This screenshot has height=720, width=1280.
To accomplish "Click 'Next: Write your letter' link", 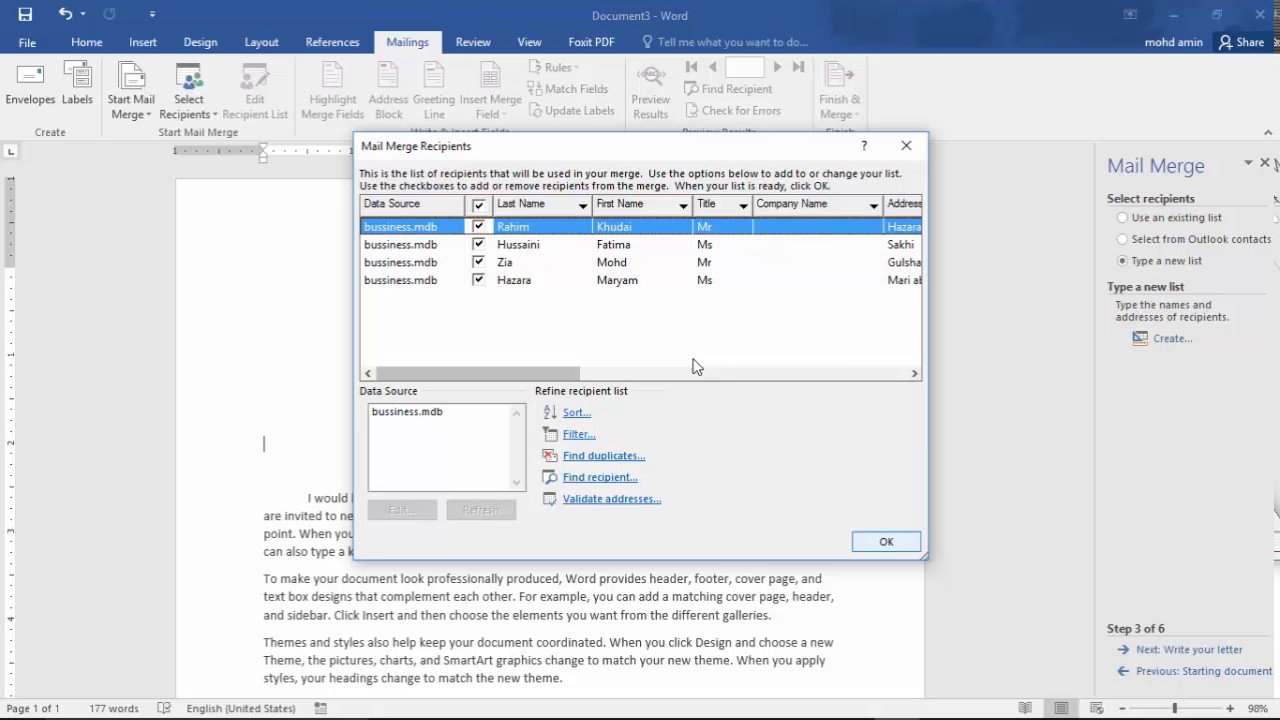I will [1189, 649].
